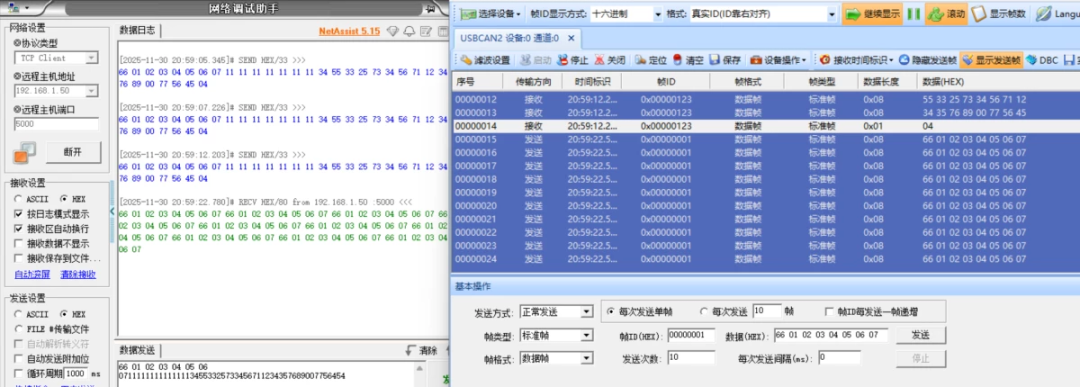Open the NetAssist app menu icon
Screen dimensions: 1080x387
click(x=13, y=8)
